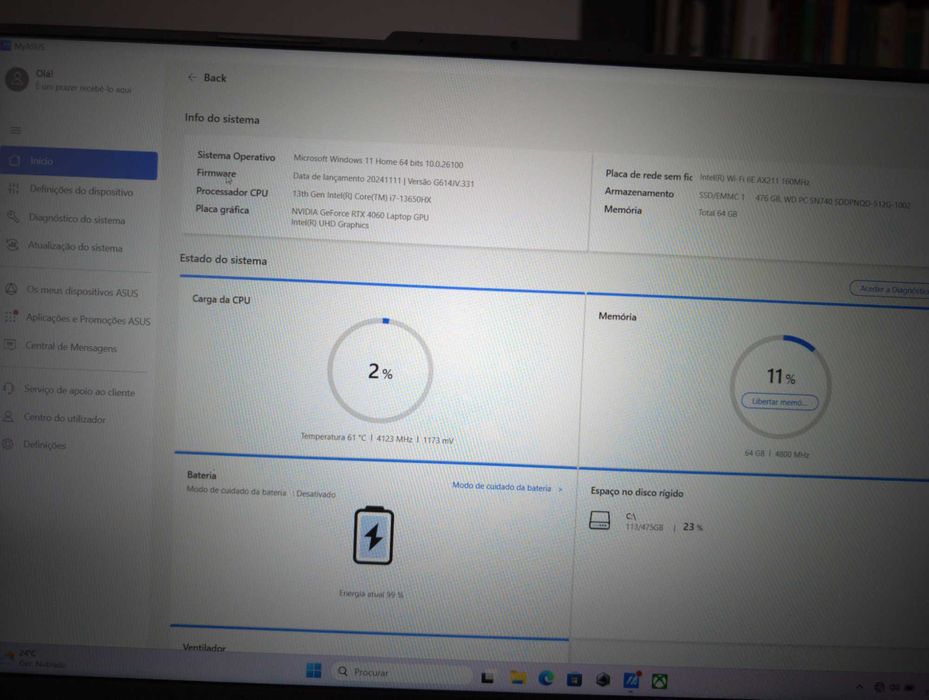Screen dimensions: 929x700
Task: Click the Os meus dispositivos ASUS icon
Action: tap(11, 290)
